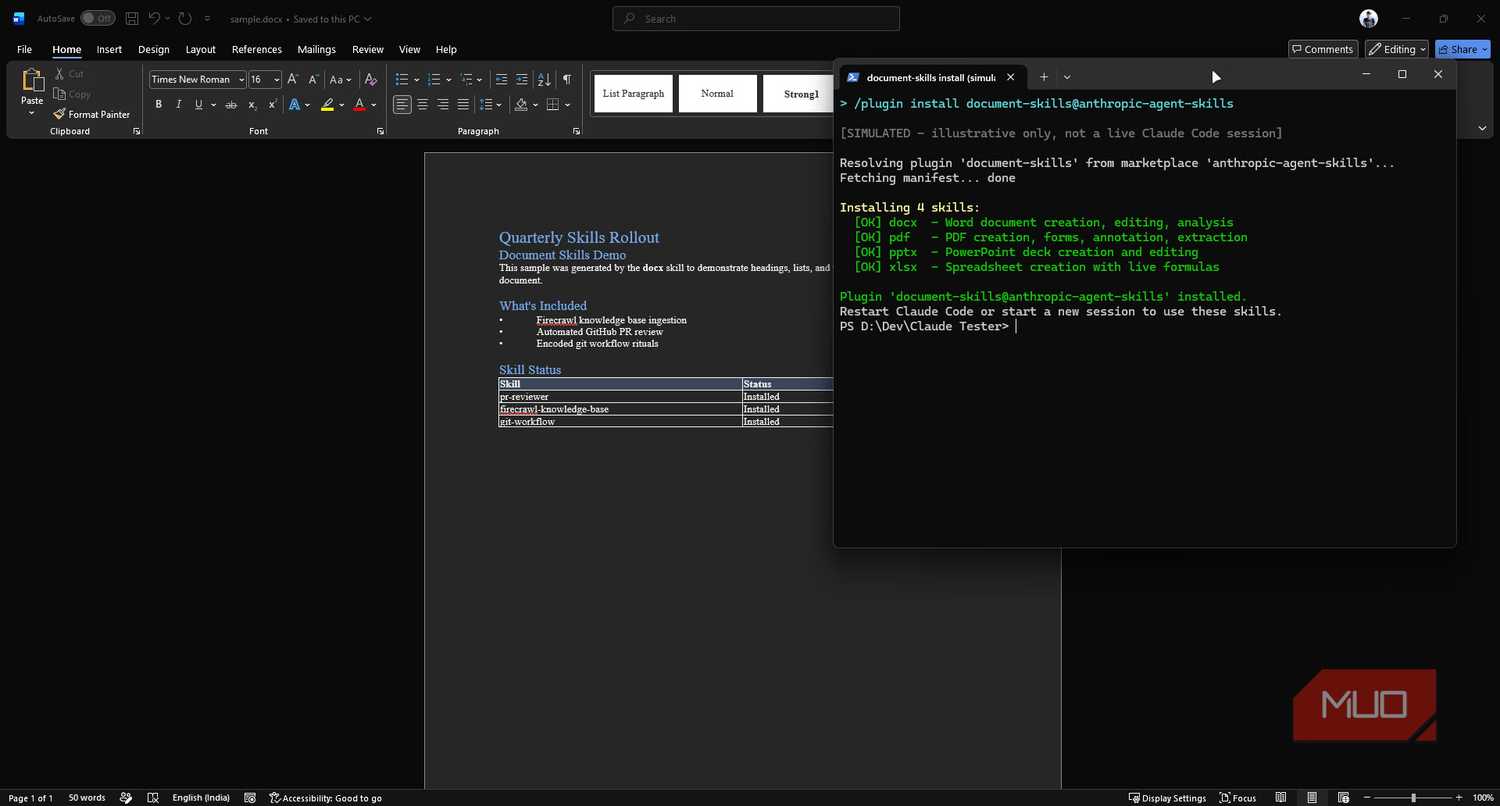Select the document-skills install terminal tab
This screenshot has height=806, width=1500.
click(930, 77)
